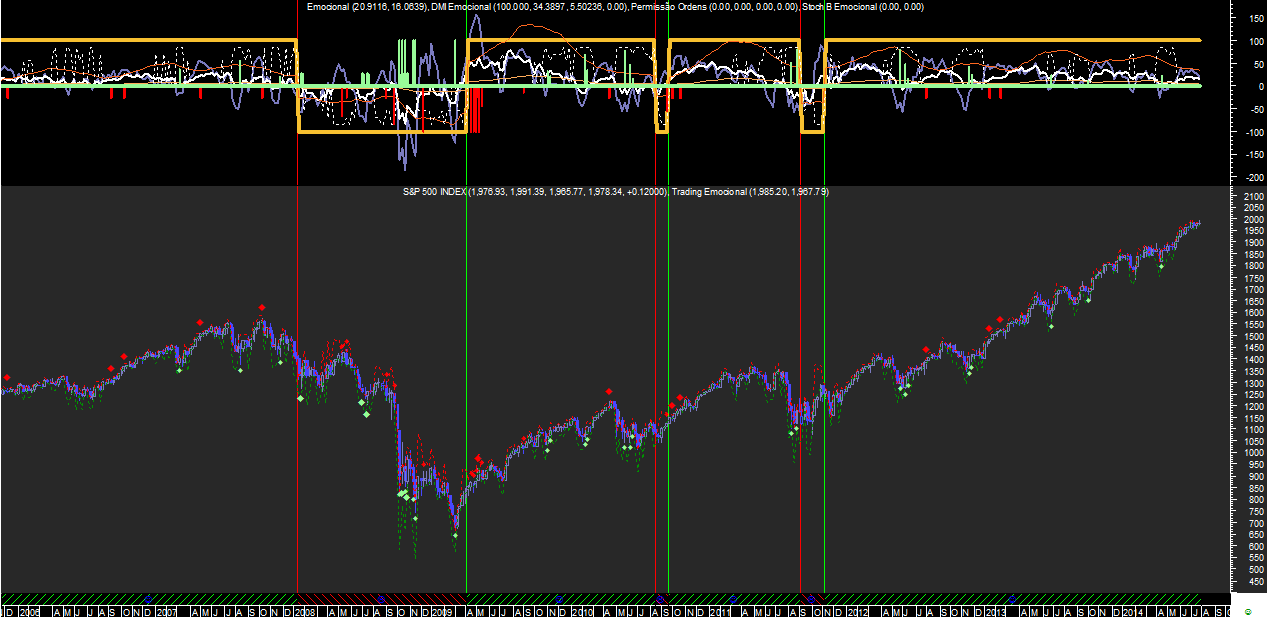
Task: Click the small green icon in bottom-right corner
Action: pos(1248,611)
